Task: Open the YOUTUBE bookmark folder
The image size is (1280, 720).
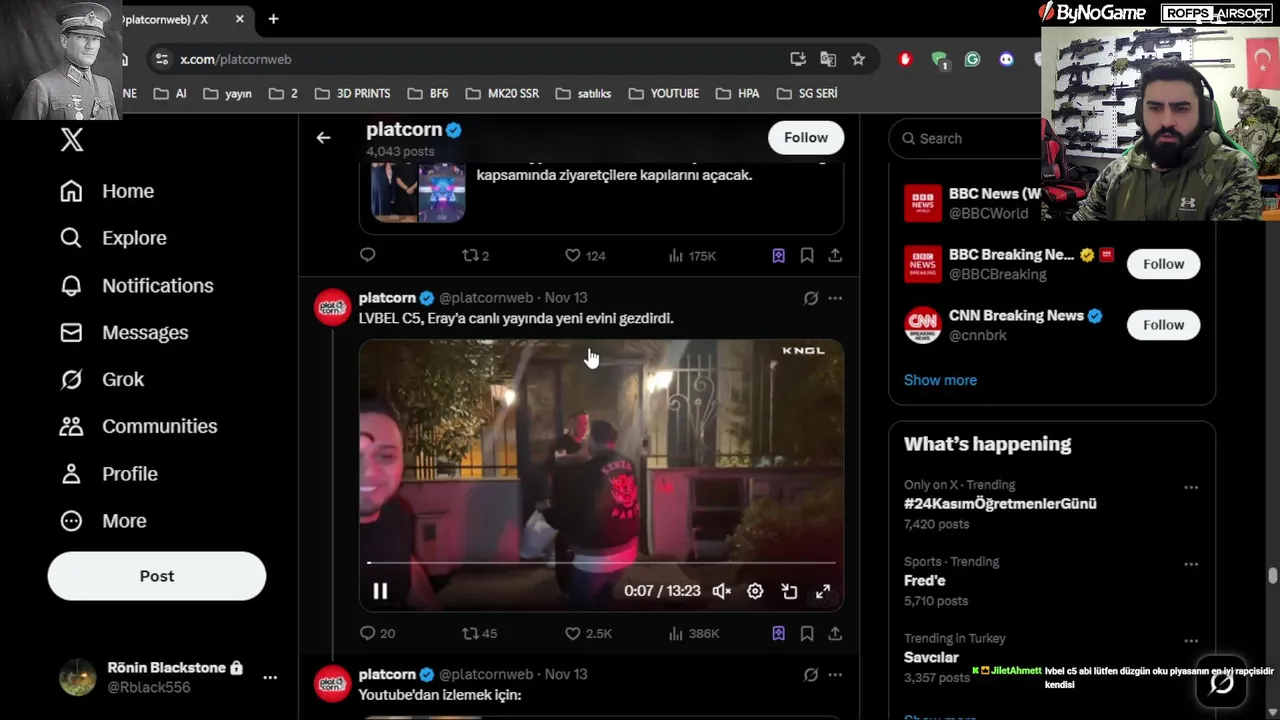Action: point(664,93)
